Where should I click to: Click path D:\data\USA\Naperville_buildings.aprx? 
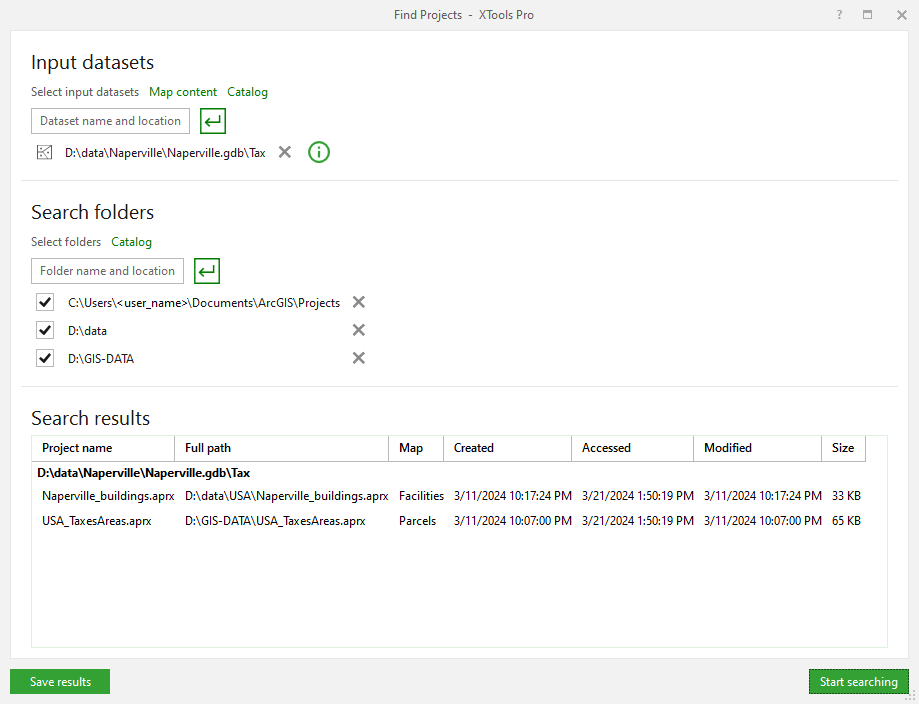[287, 496]
